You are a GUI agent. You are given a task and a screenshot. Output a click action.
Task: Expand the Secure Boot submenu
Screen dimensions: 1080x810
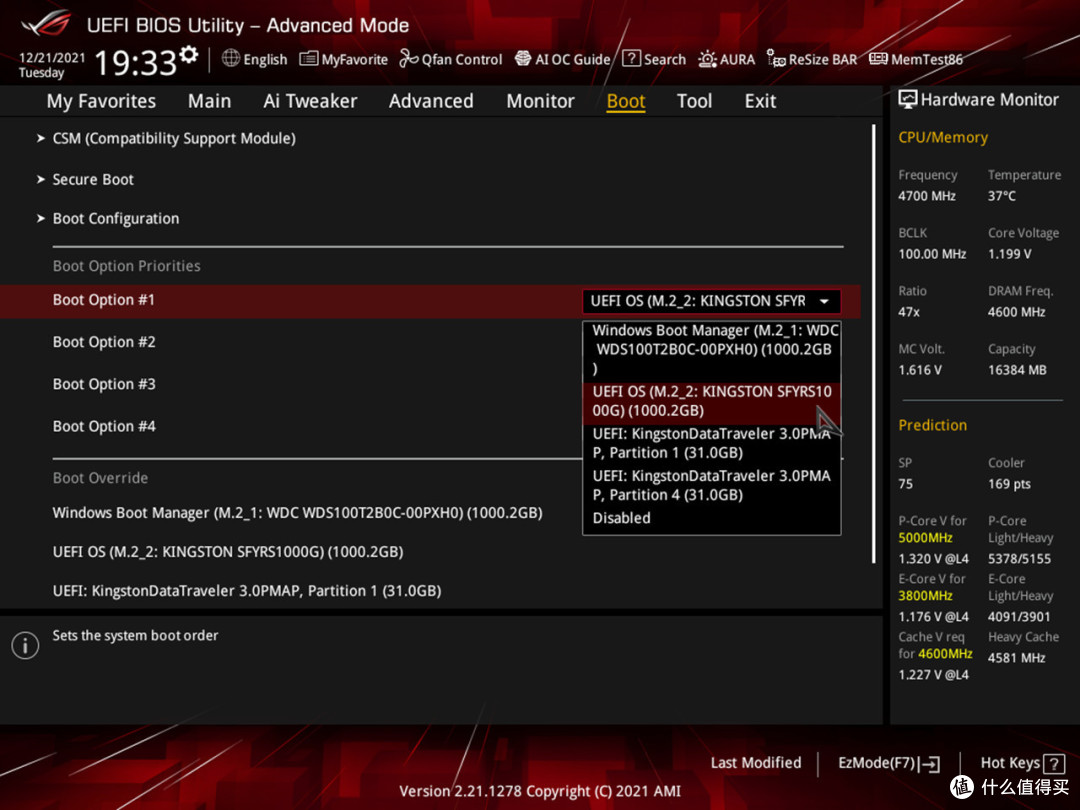pyautogui.click(x=93, y=179)
